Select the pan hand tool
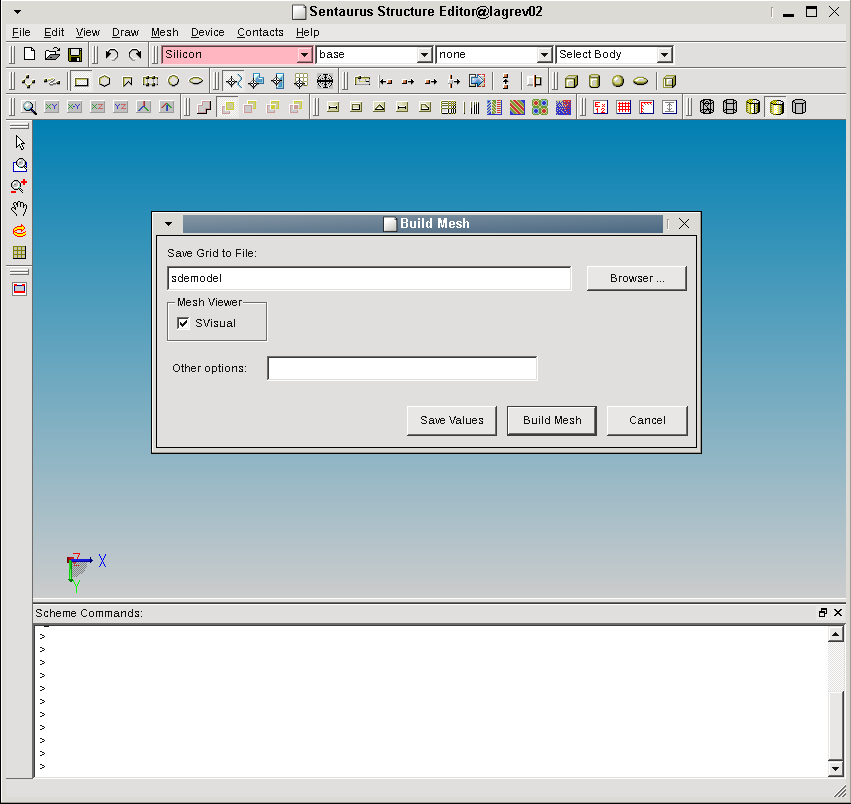The height and width of the screenshot is (804, 851). pyautogui.click(x=19, y=208)
